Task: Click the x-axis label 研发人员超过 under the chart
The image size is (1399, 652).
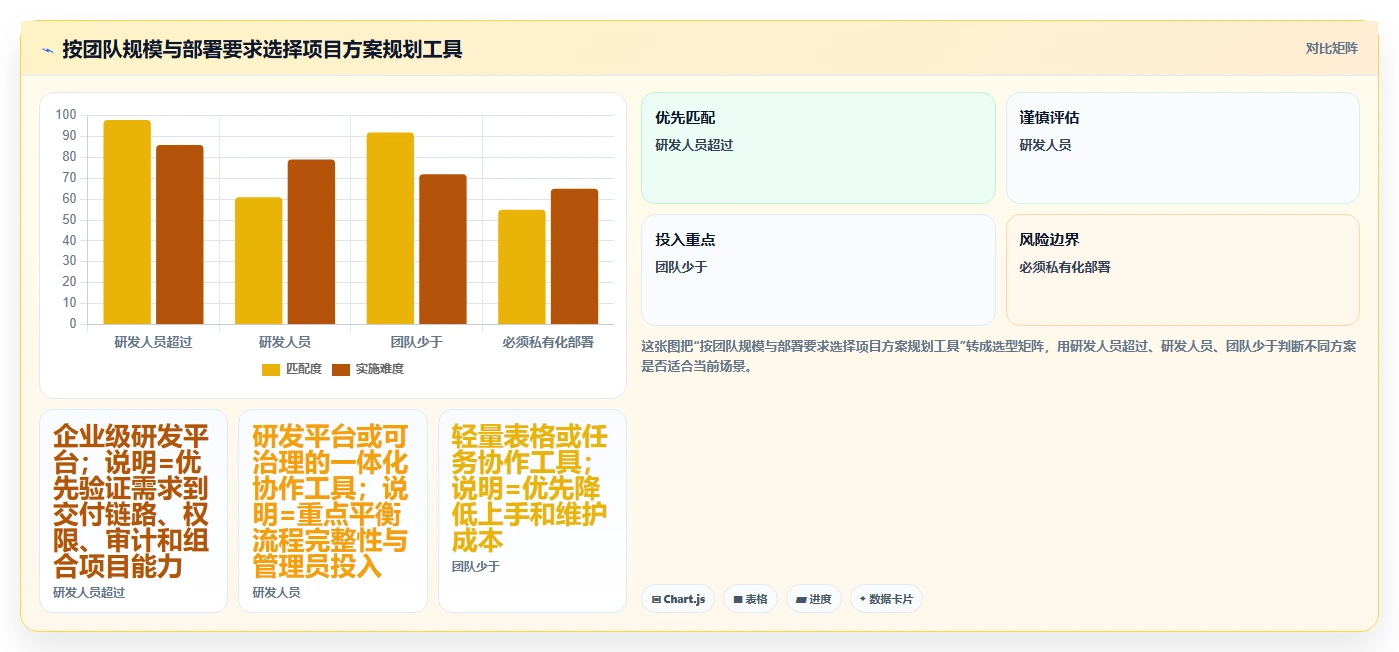Action: [153, 342]
